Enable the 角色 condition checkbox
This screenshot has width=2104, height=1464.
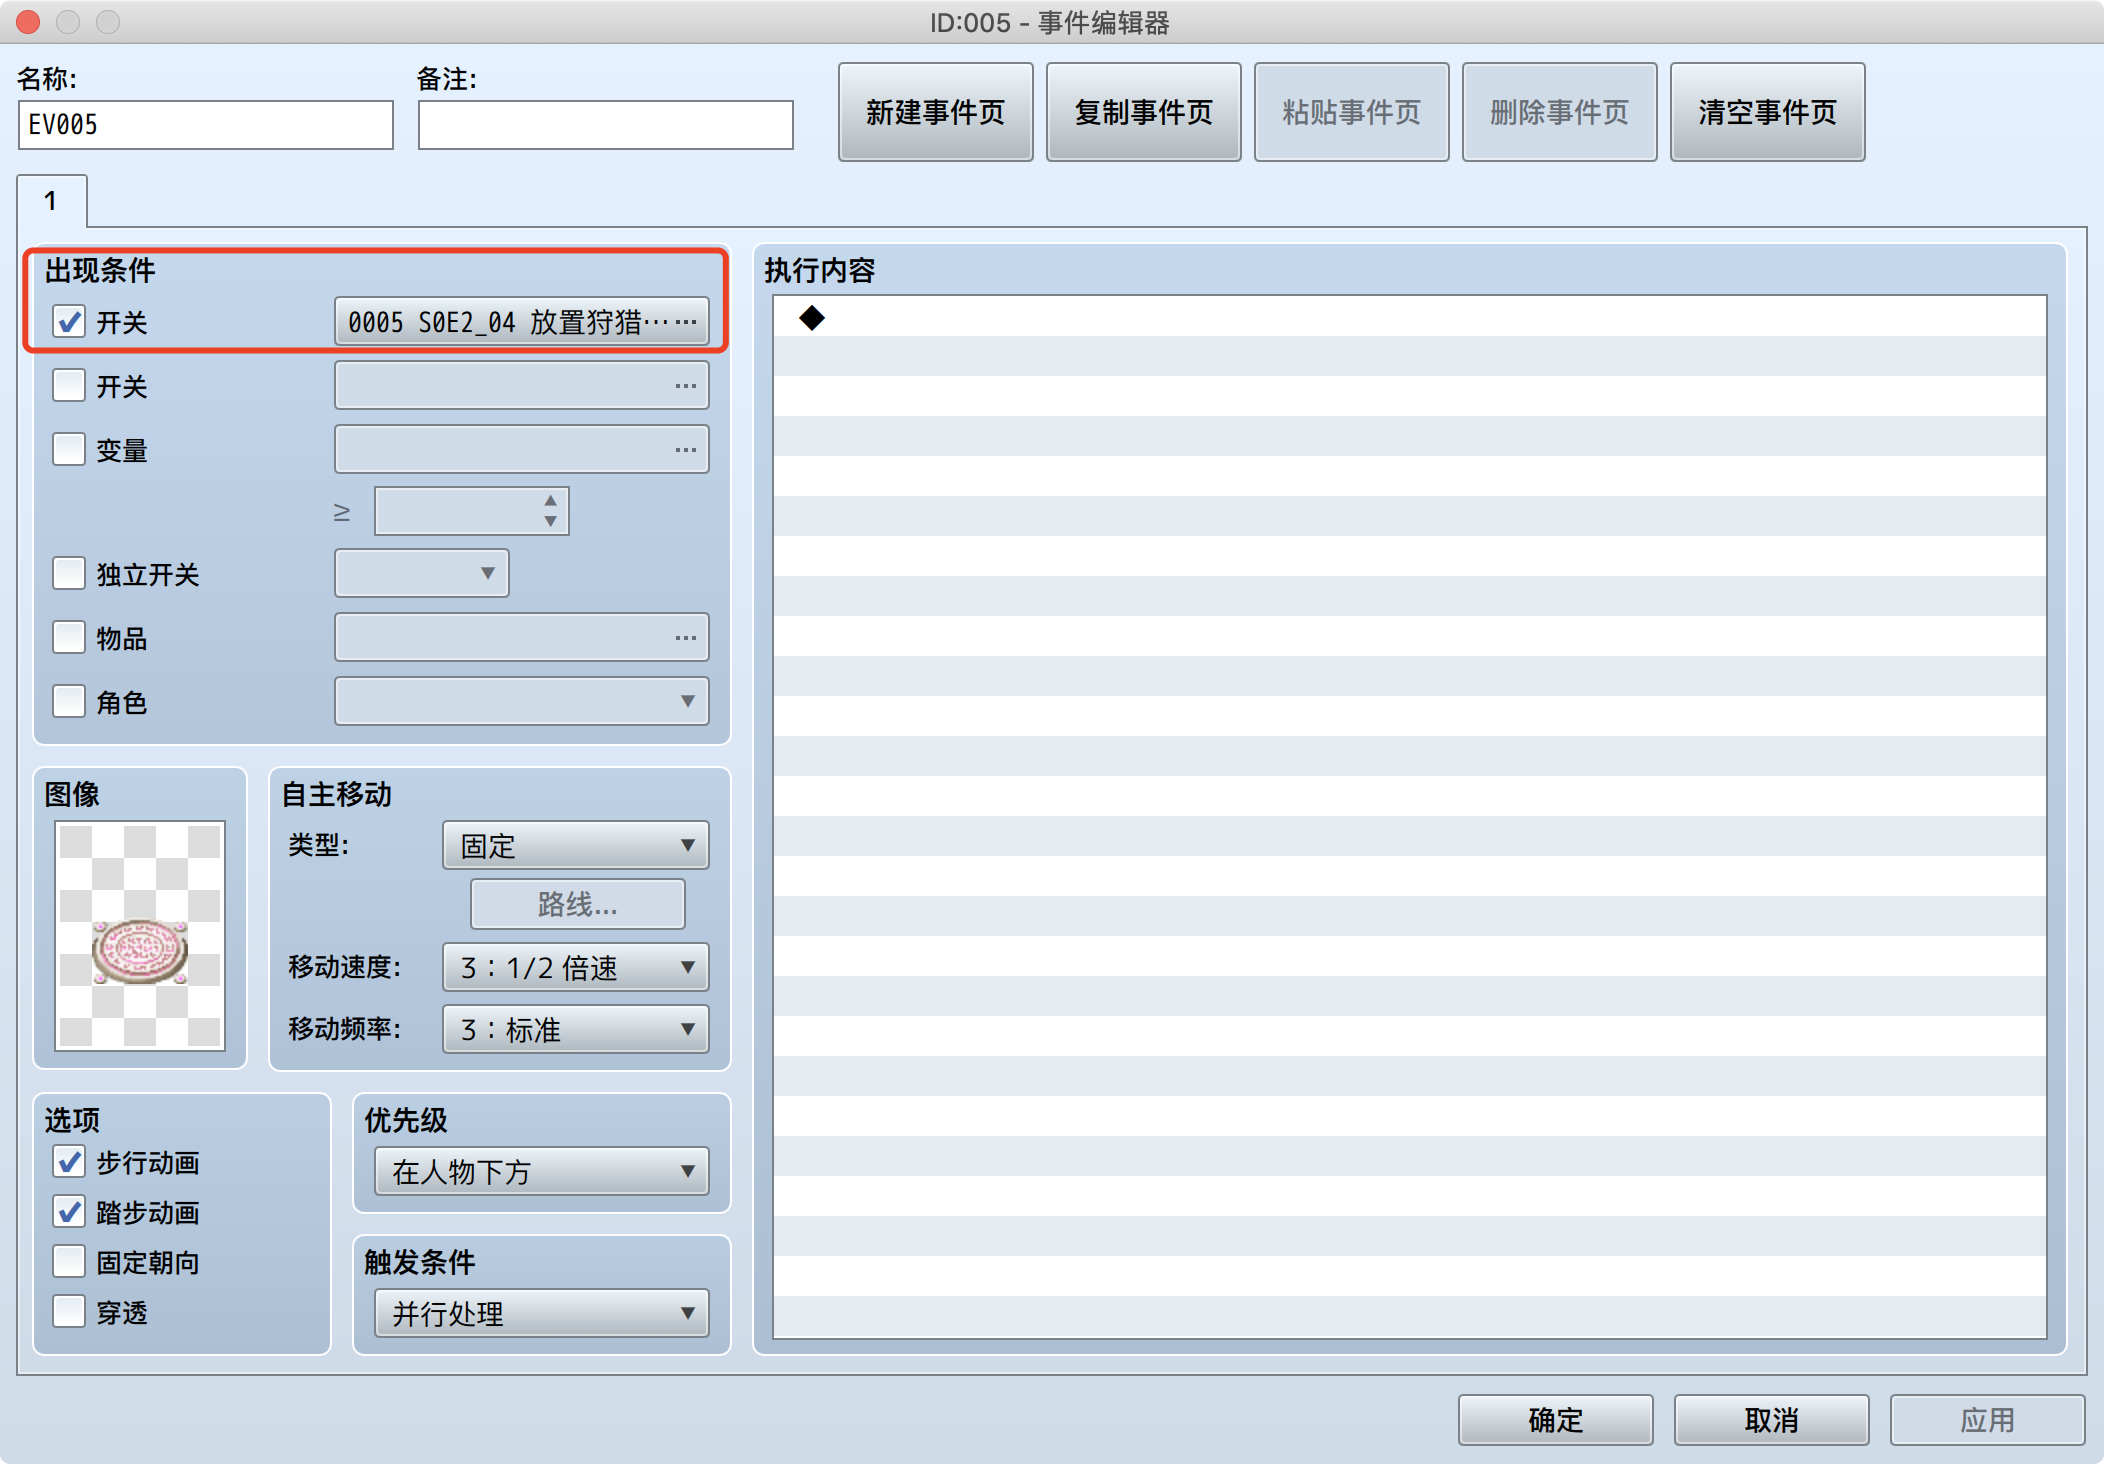pos(69,702)
